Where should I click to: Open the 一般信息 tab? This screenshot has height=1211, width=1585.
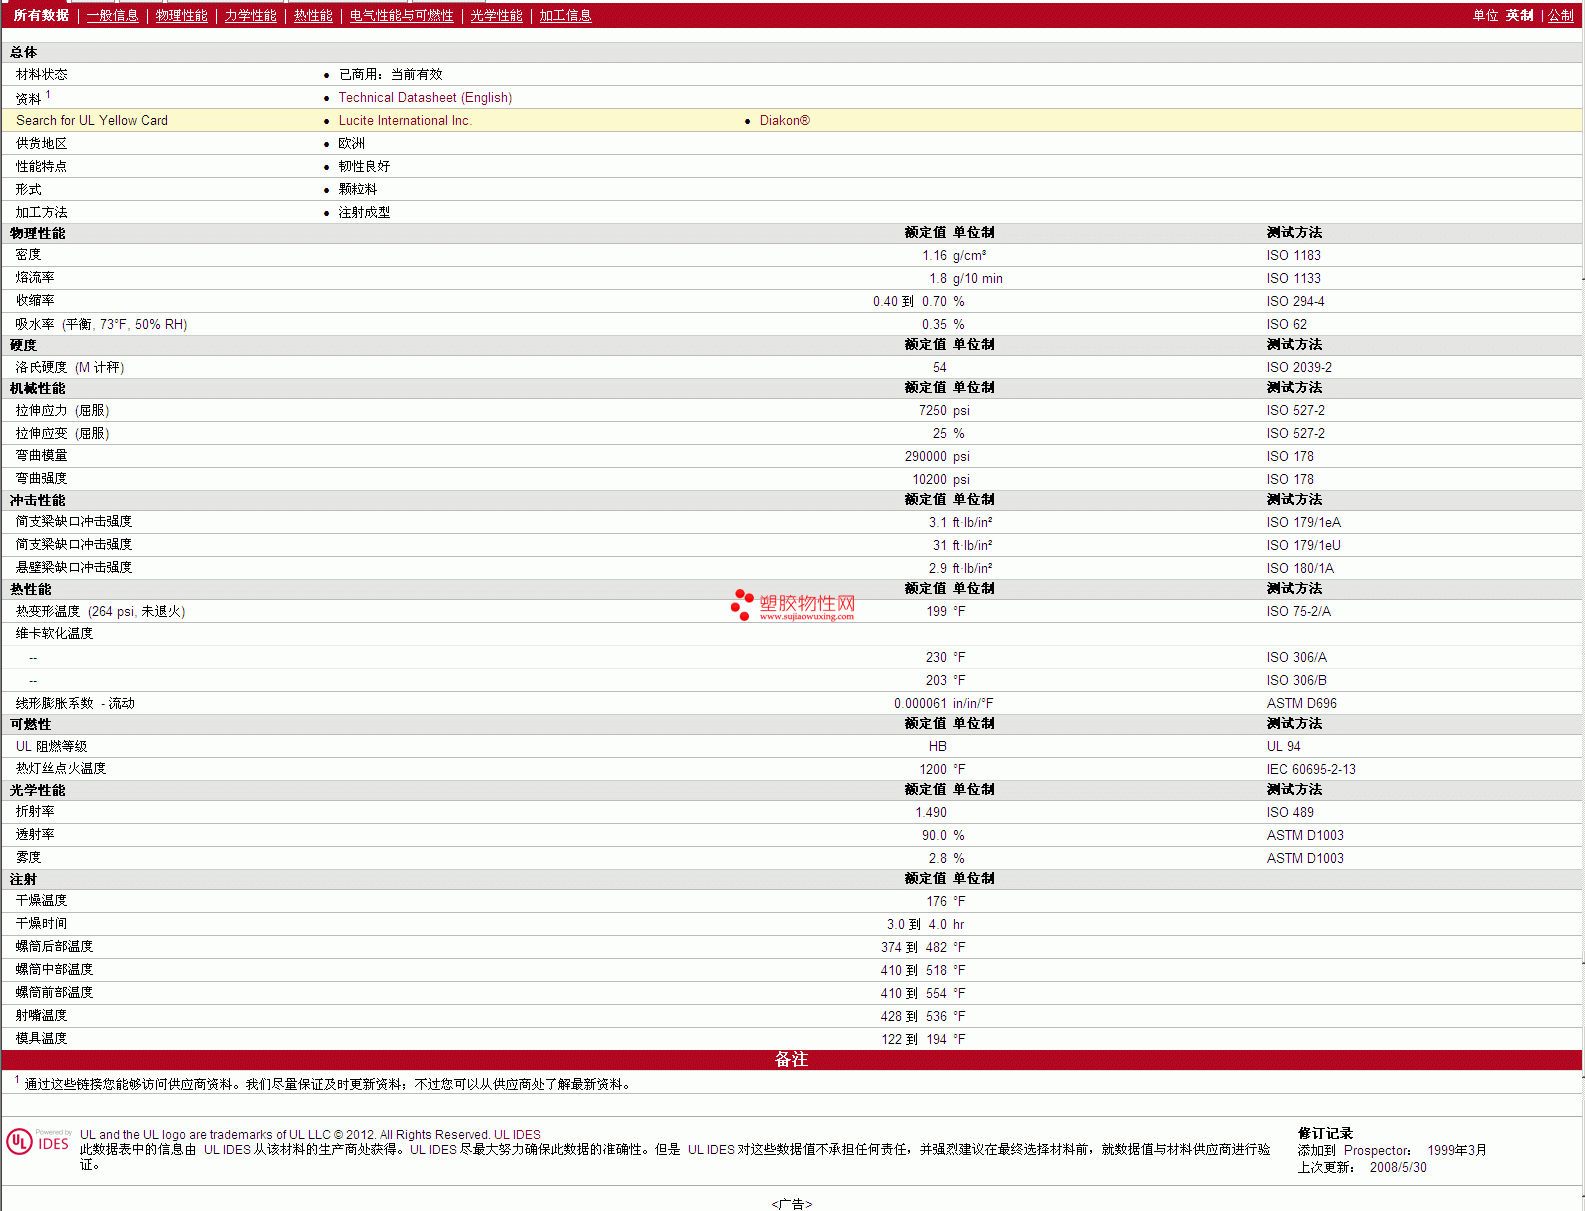point(112,16)
